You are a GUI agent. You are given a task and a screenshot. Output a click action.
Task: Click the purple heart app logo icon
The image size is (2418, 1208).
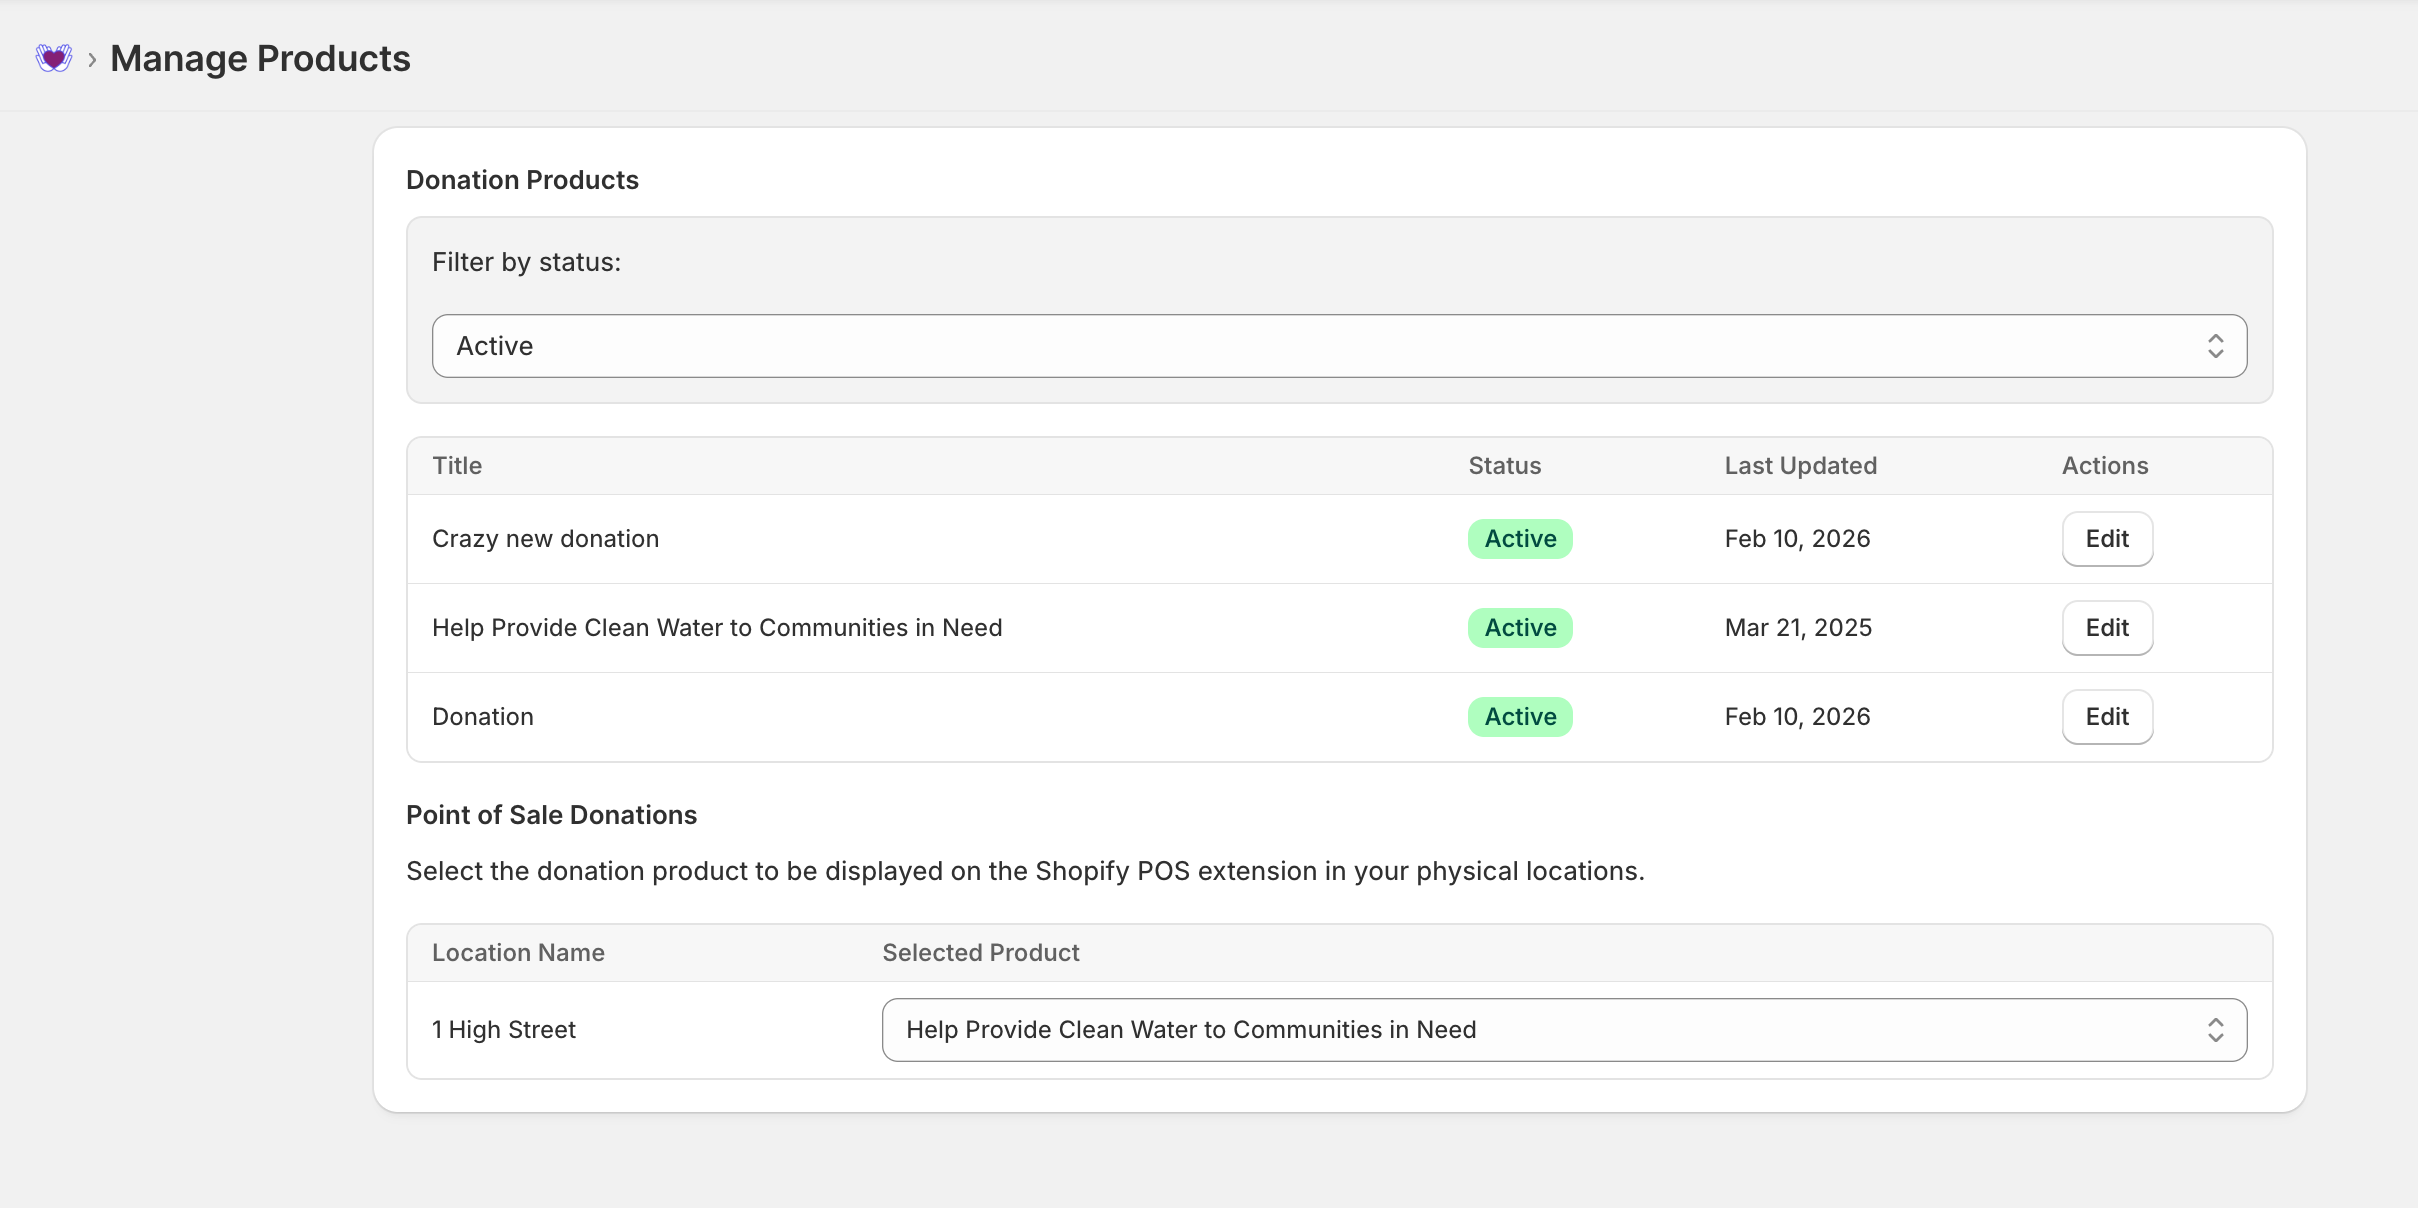(x=54, y=59)
